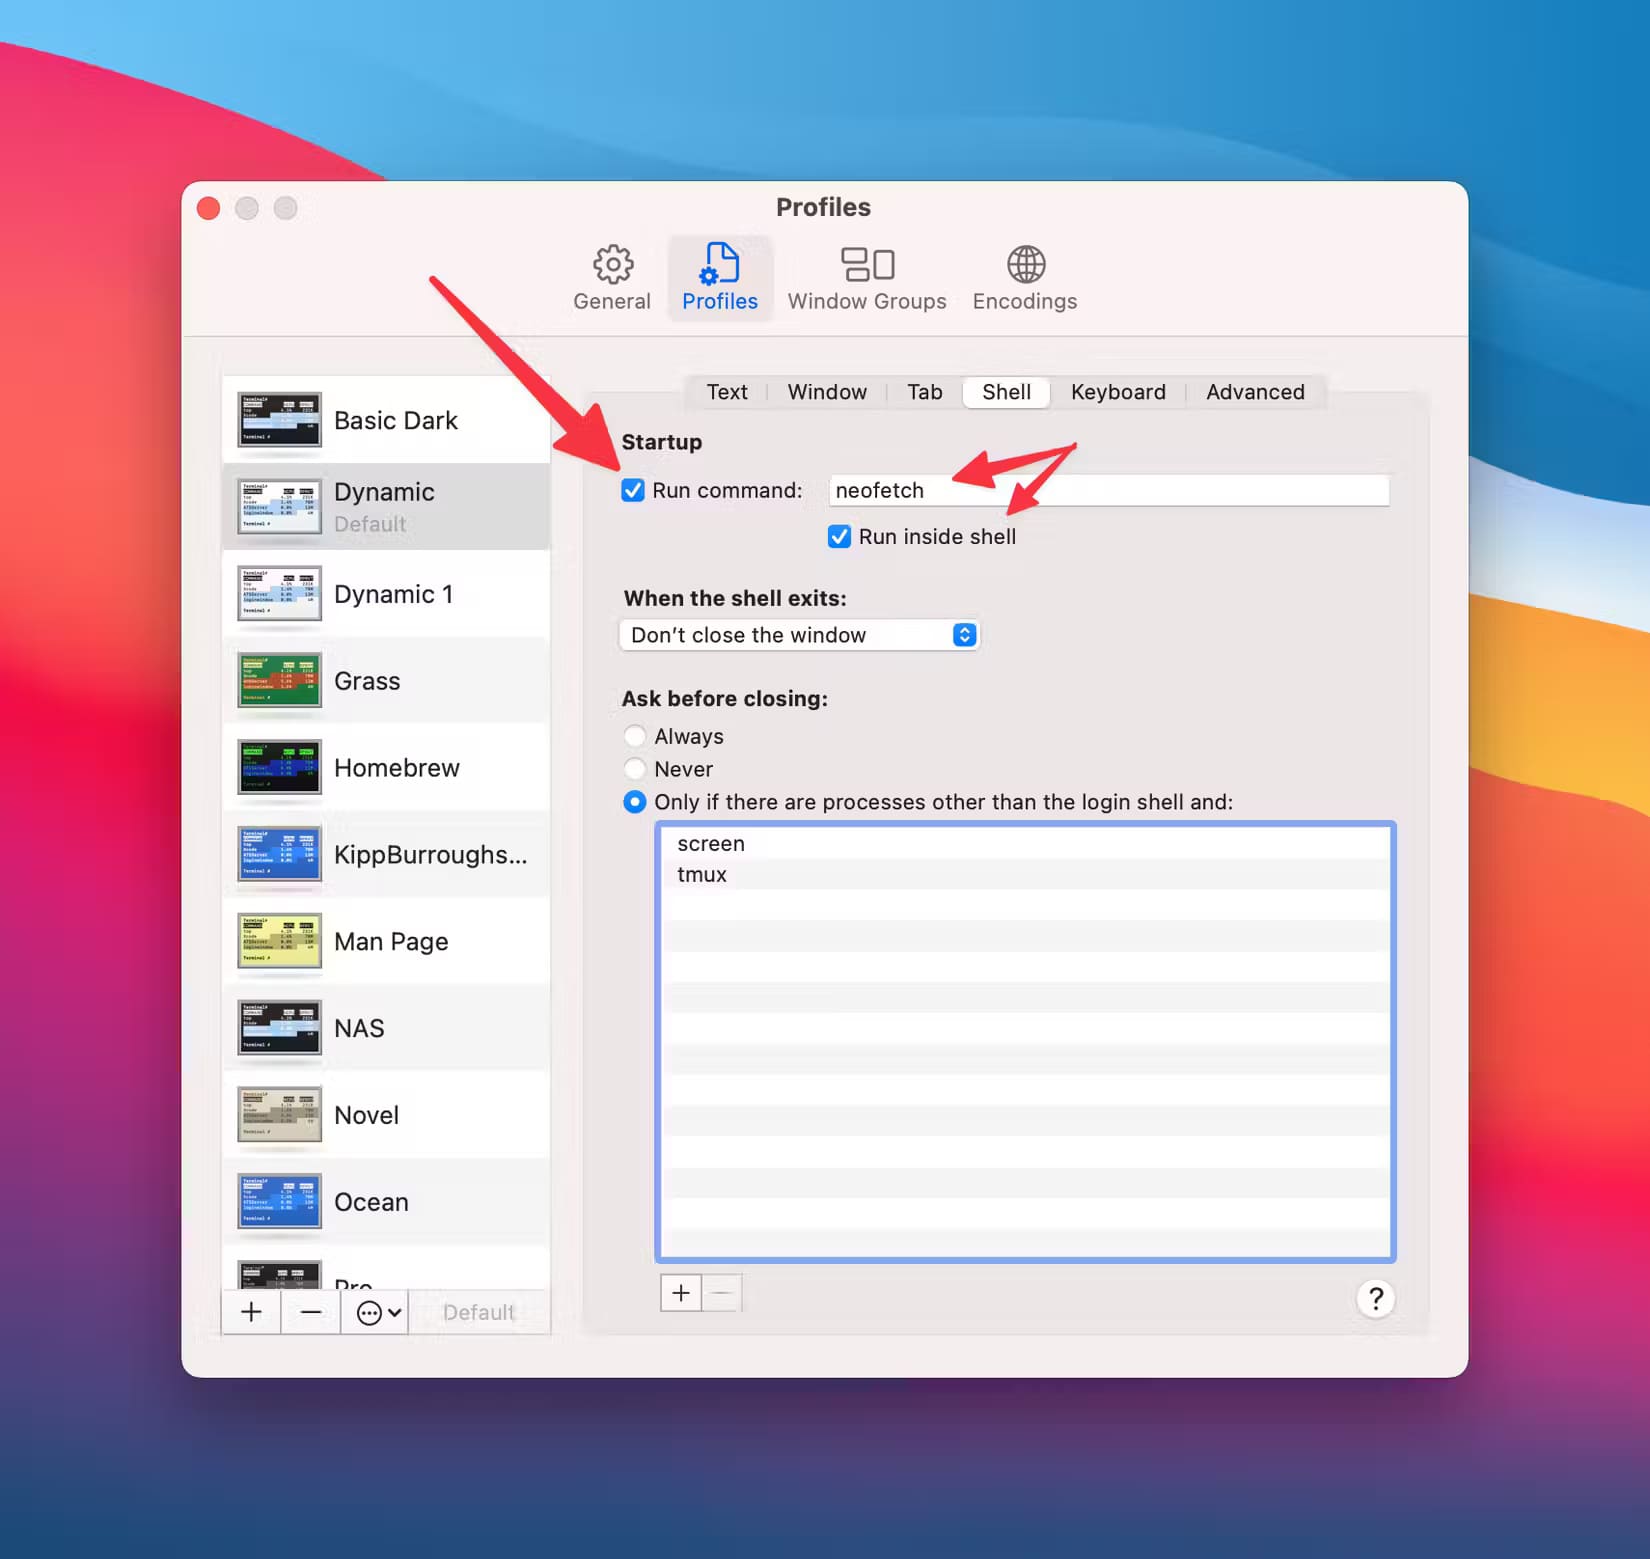Click the Novel profile thumbnail

[280, 1115]
